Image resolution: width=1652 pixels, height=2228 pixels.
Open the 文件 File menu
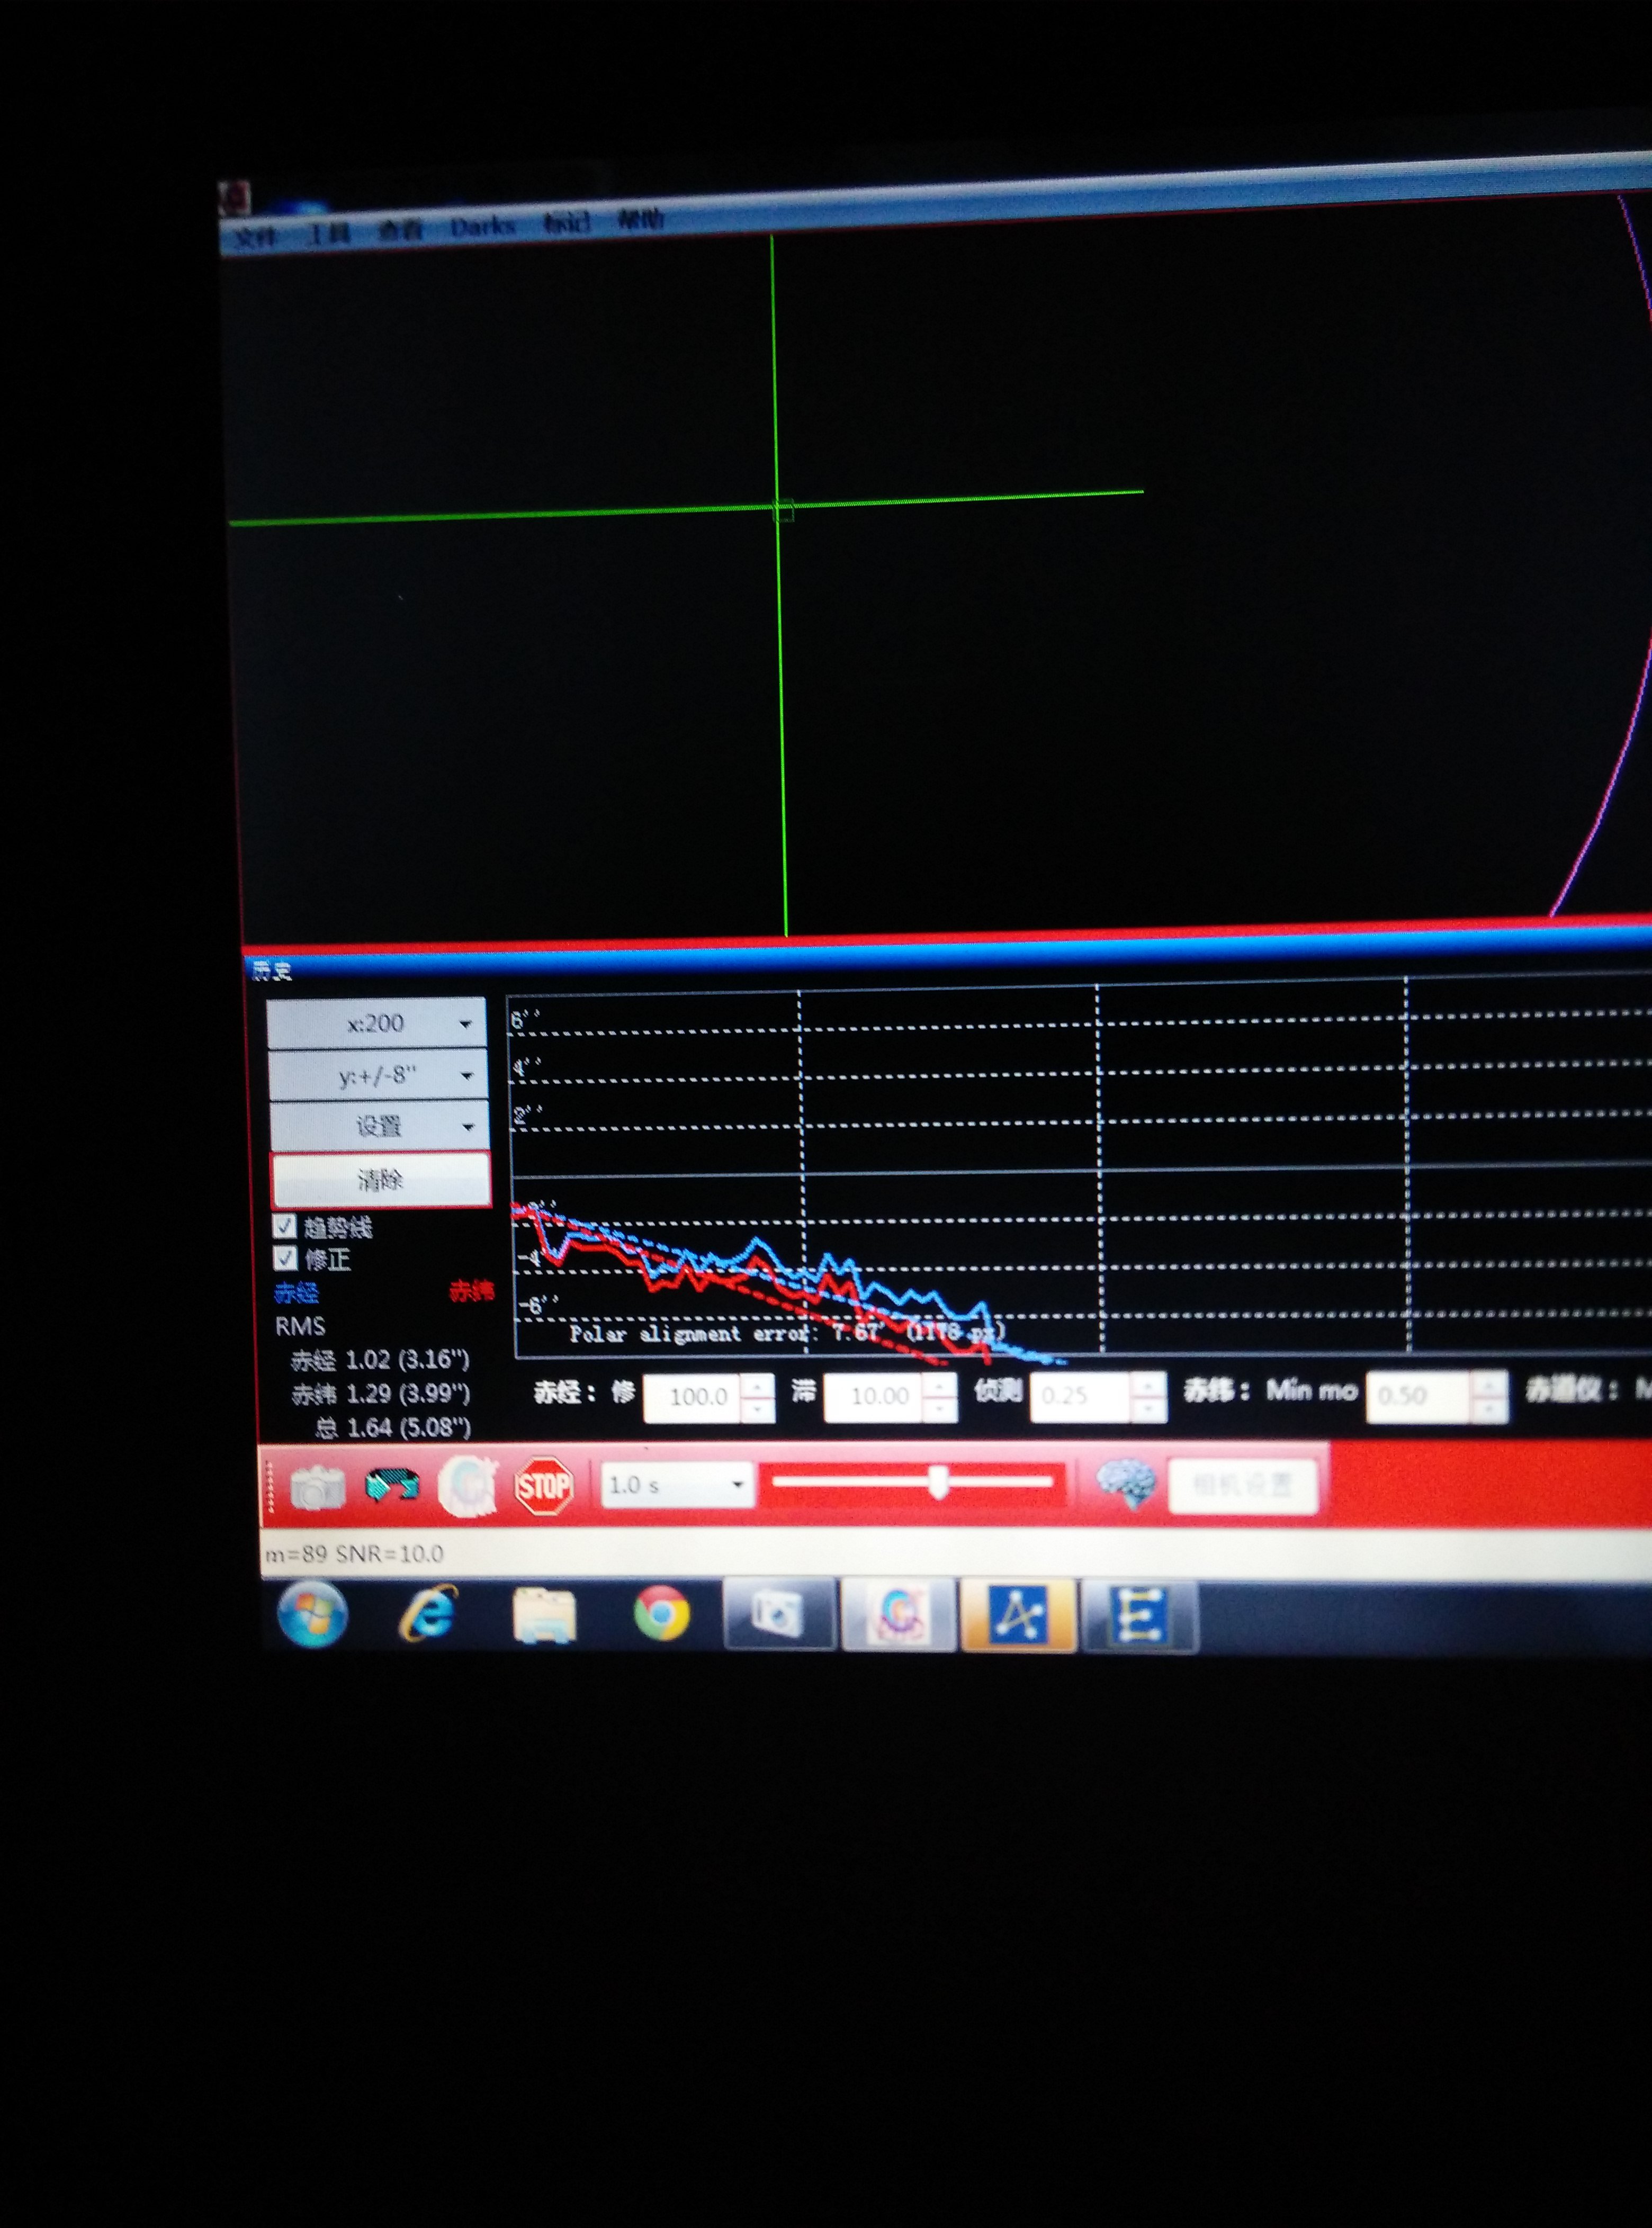coord(255,237)
